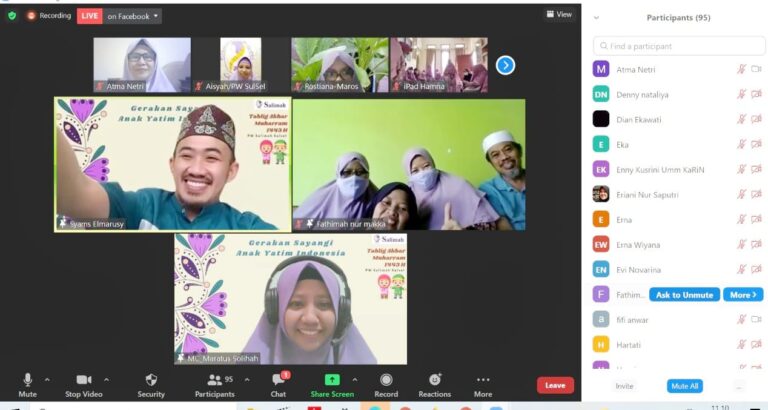Viewport: 768px width, 410px height.
Task: Open More menu for Fathimah participant
Action: 743,295
